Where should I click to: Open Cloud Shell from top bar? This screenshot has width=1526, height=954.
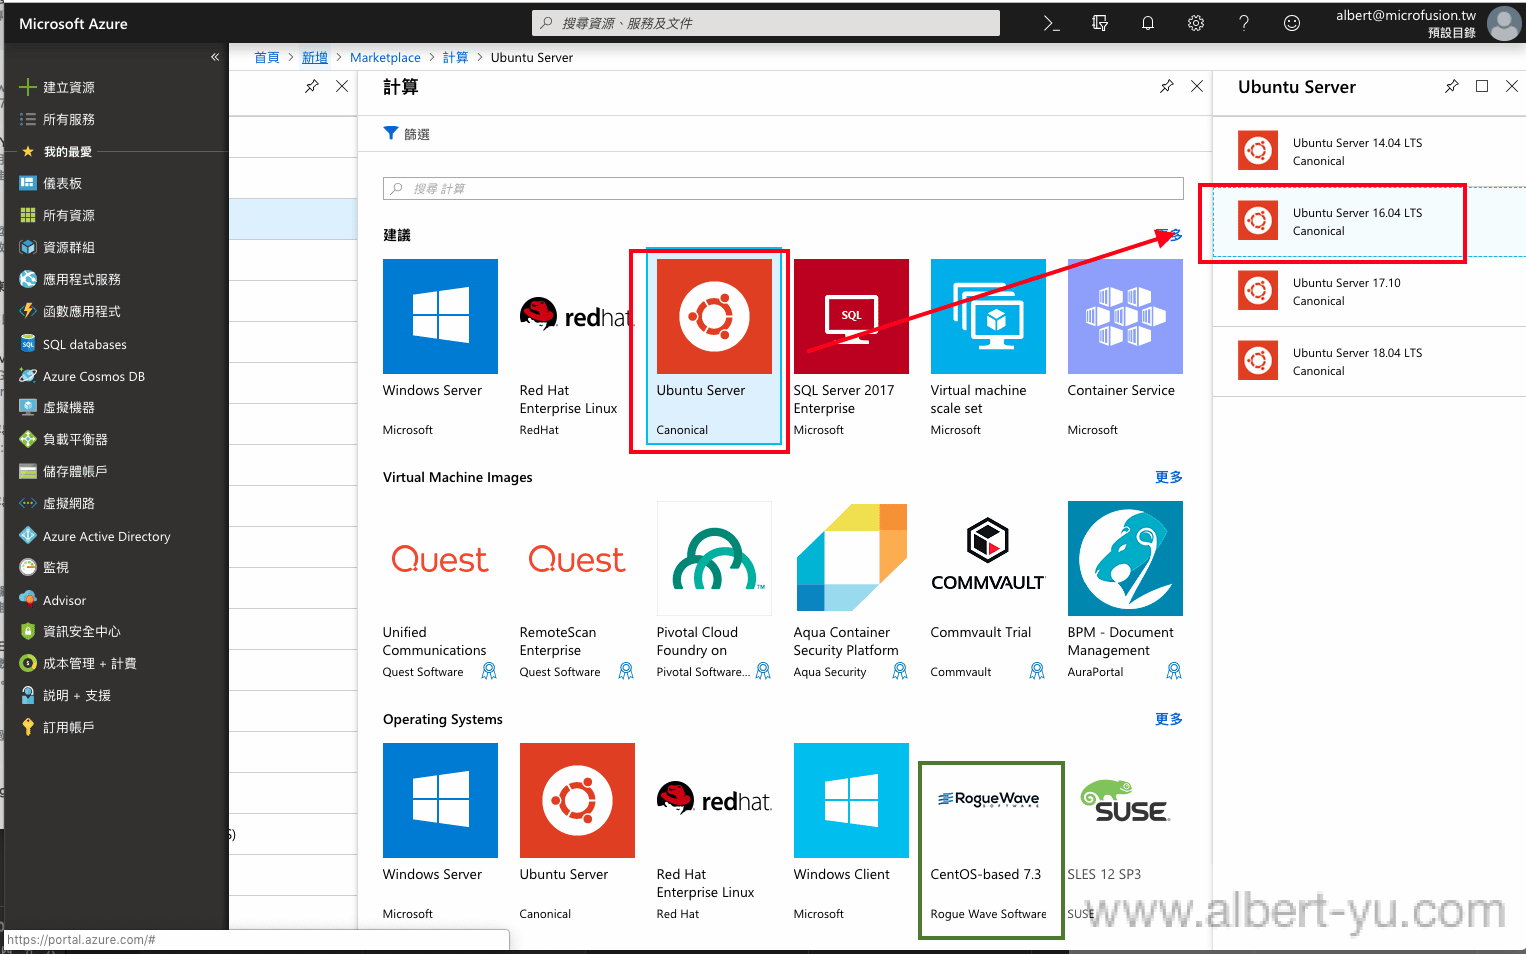click(1051, 23)
